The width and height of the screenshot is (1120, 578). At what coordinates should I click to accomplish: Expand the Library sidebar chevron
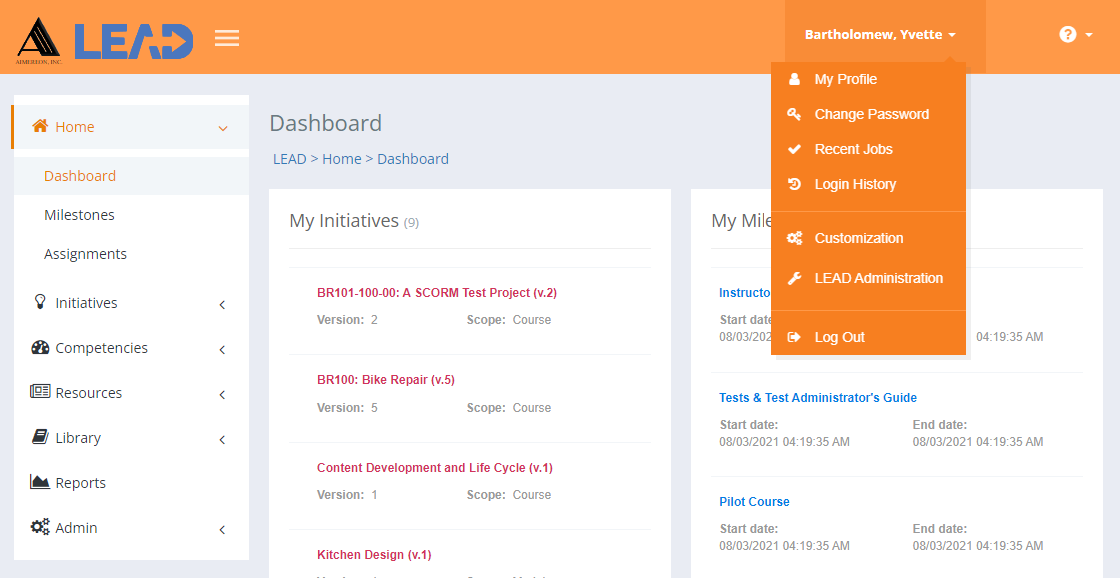point(222,440)
